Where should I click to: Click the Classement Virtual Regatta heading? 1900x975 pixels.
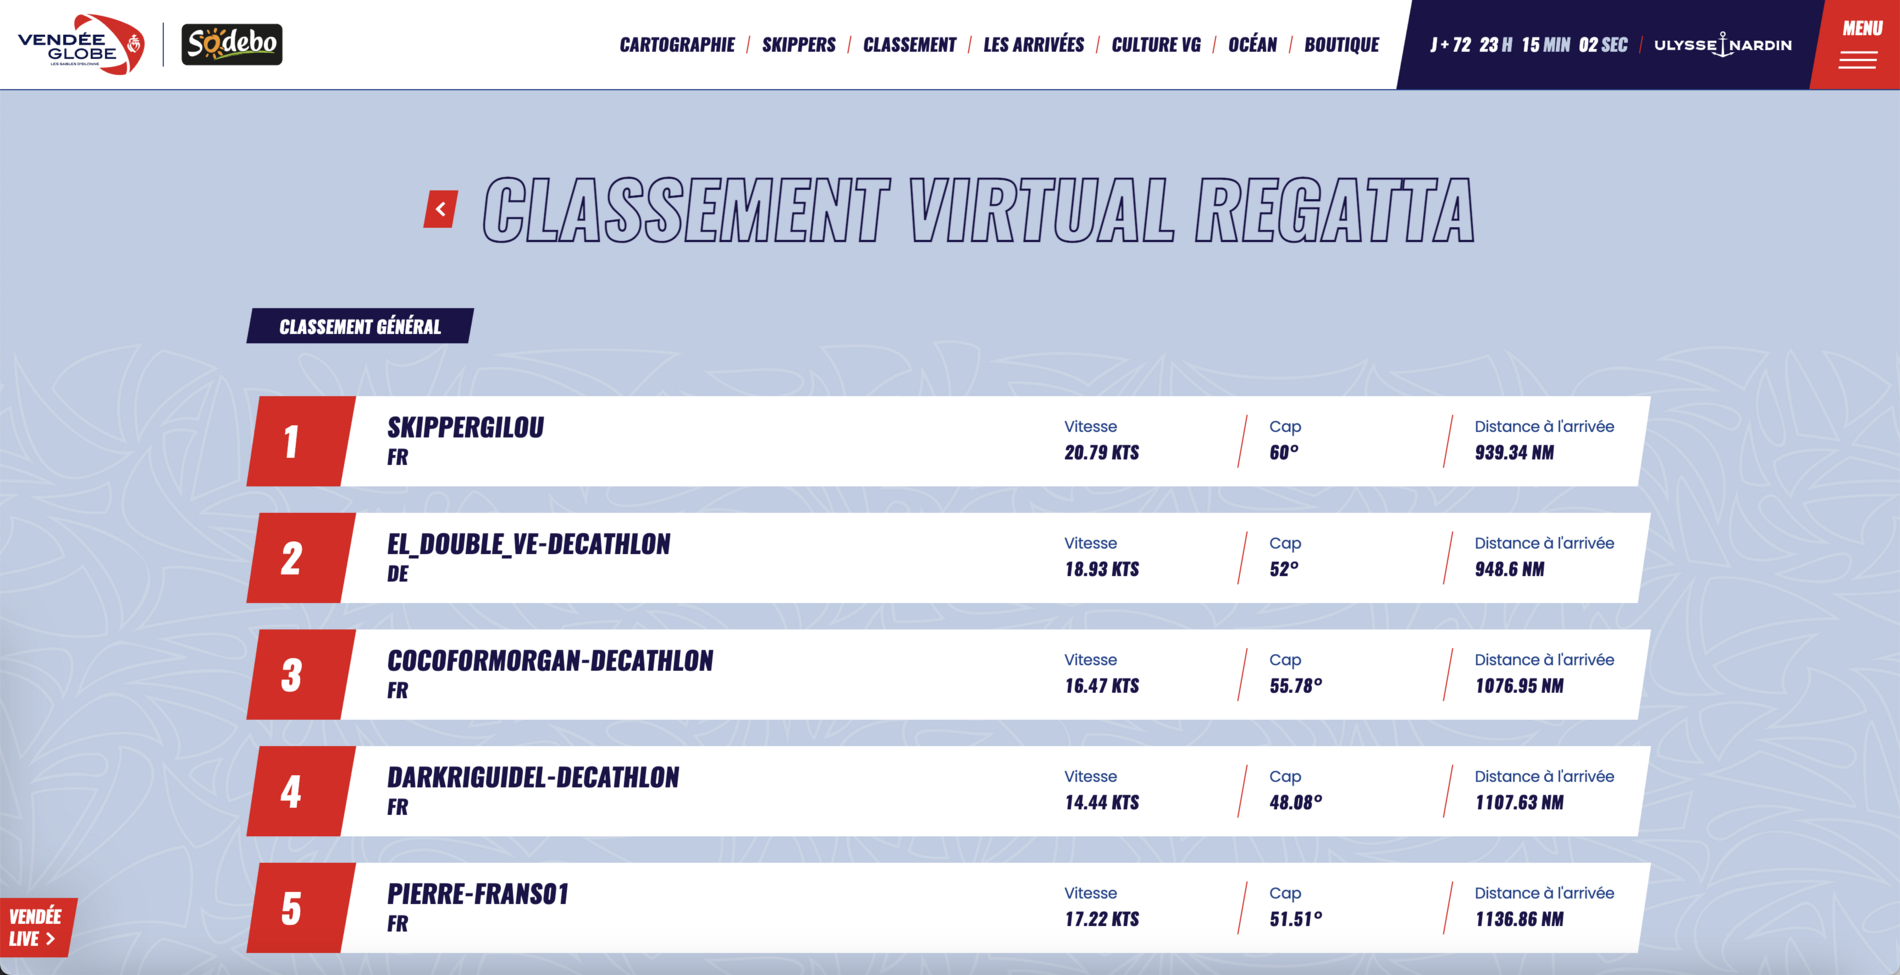979,210
